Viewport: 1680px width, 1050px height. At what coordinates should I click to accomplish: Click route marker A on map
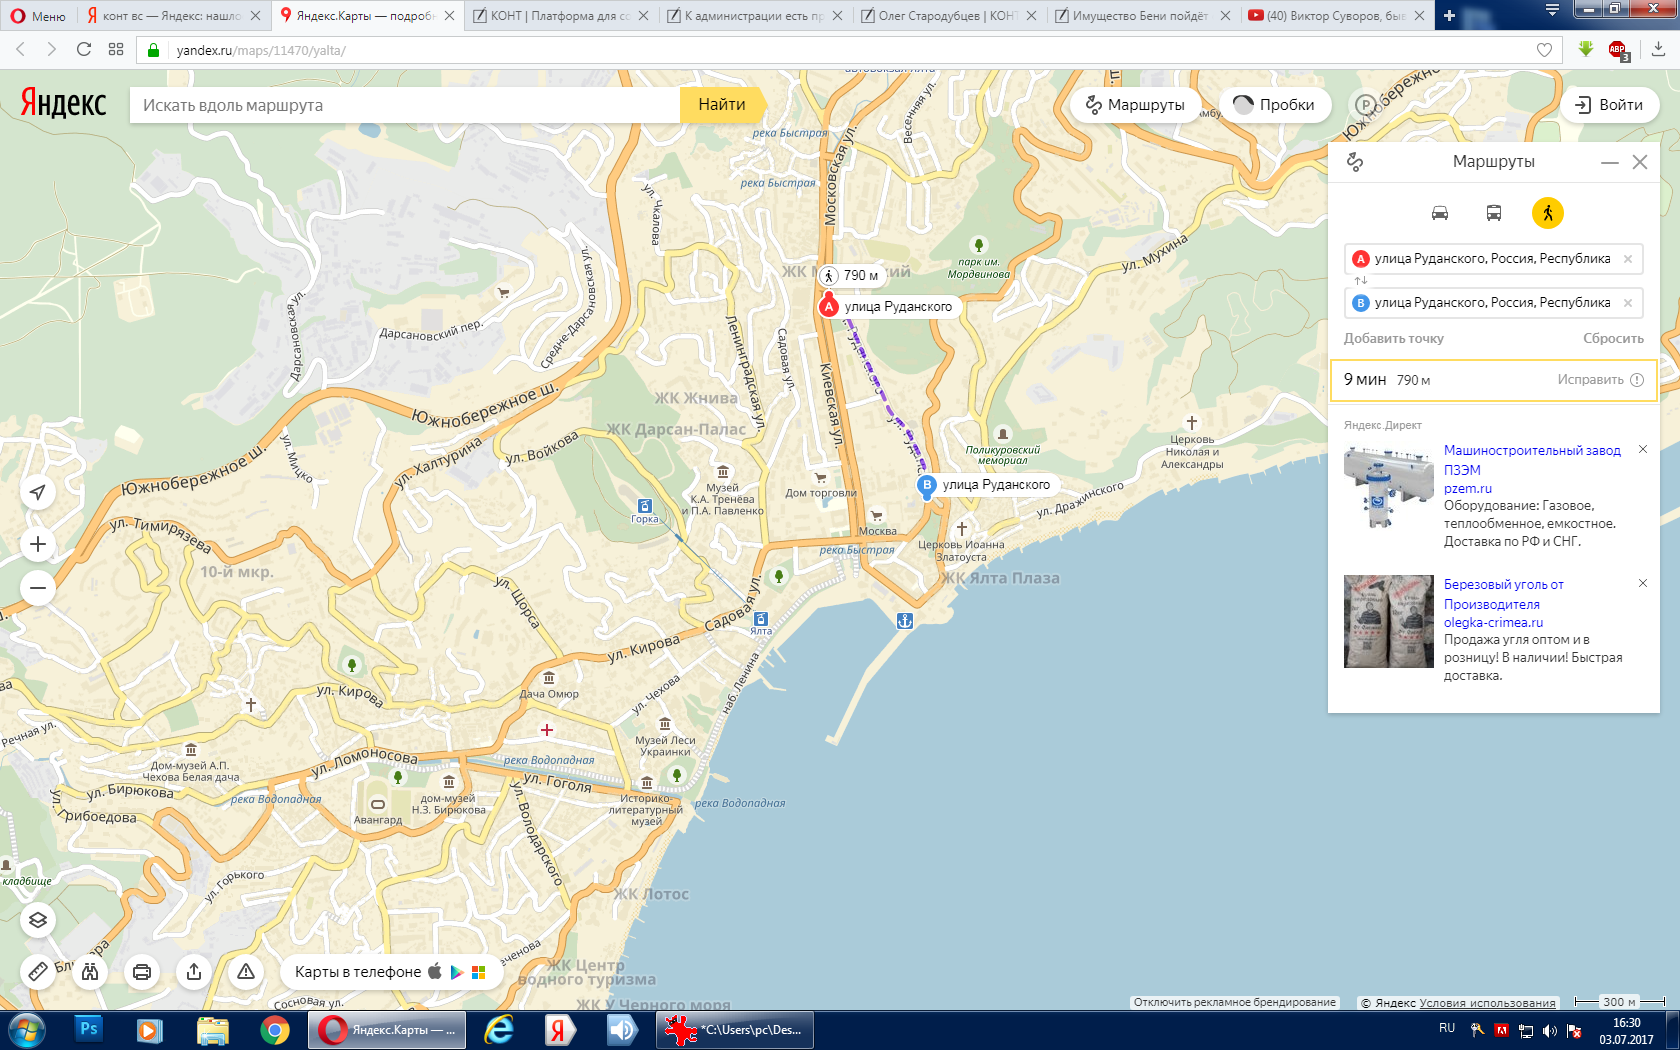pyautogui.click(x=829, y=307)
